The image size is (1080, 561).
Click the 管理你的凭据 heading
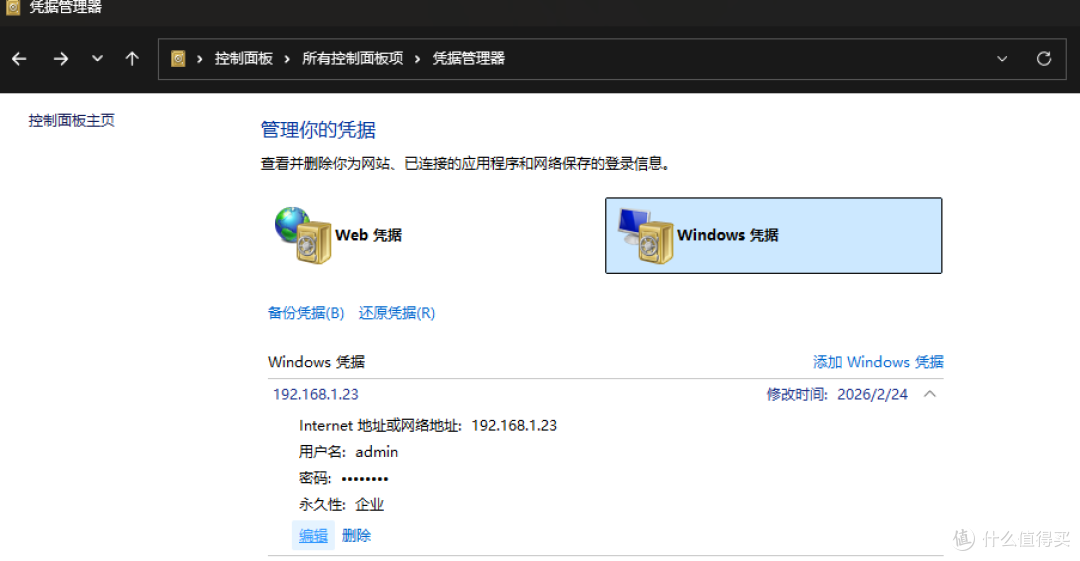[x=318, y=130]
